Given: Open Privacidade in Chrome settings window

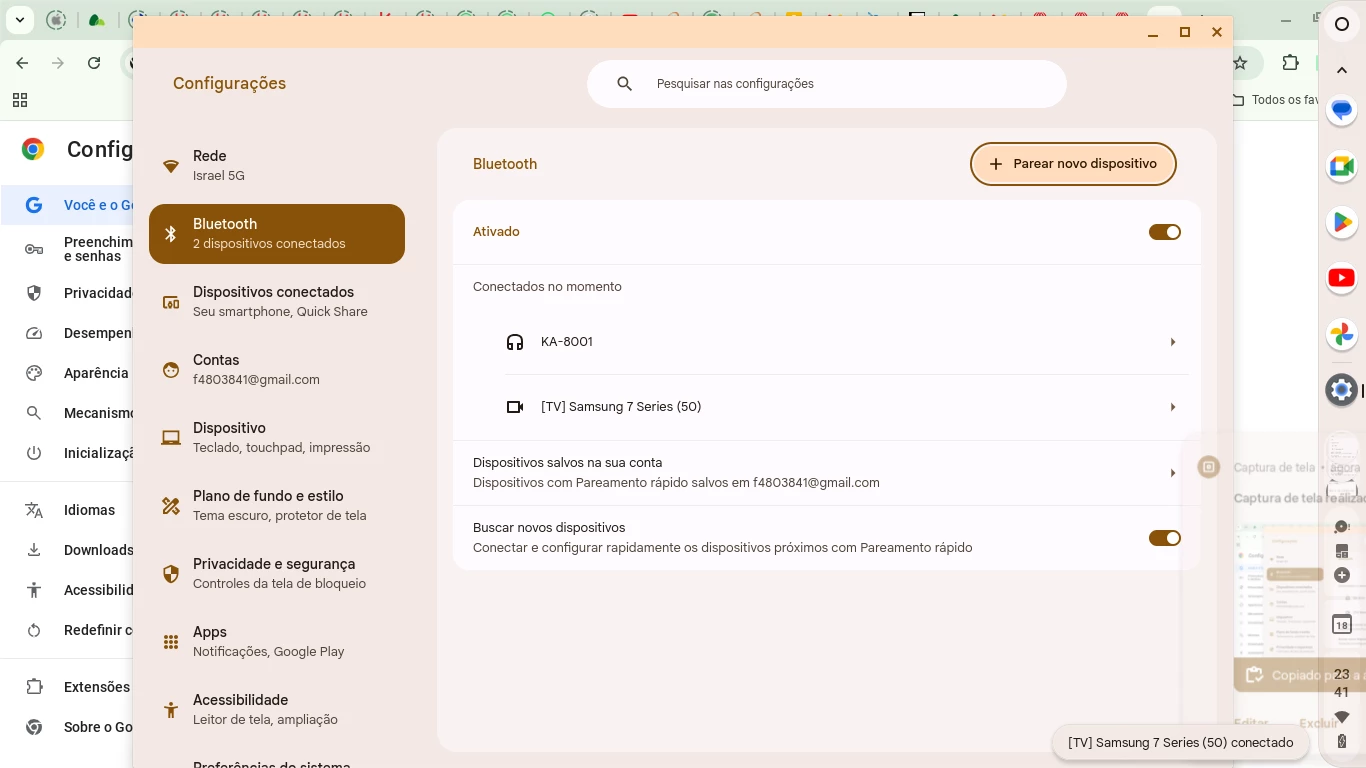Looking at the screenshot, I should pyautogui.click(x=68, y=293).
